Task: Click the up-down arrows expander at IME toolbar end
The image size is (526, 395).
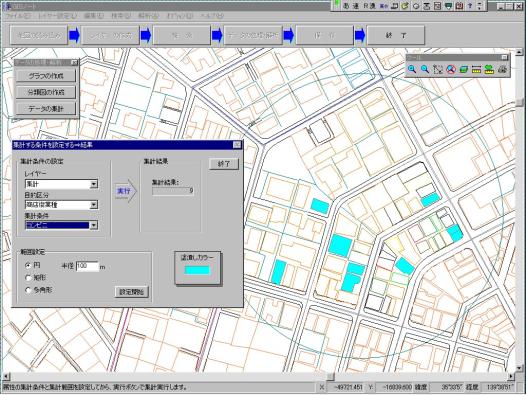Action: [480, 6]
